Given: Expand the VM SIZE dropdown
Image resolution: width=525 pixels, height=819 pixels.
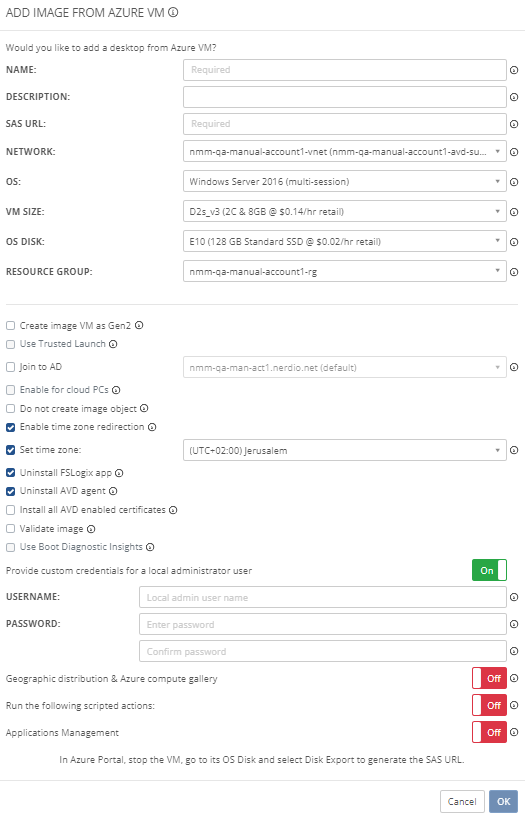Looking at the screenshot, I should coord(345,212).
